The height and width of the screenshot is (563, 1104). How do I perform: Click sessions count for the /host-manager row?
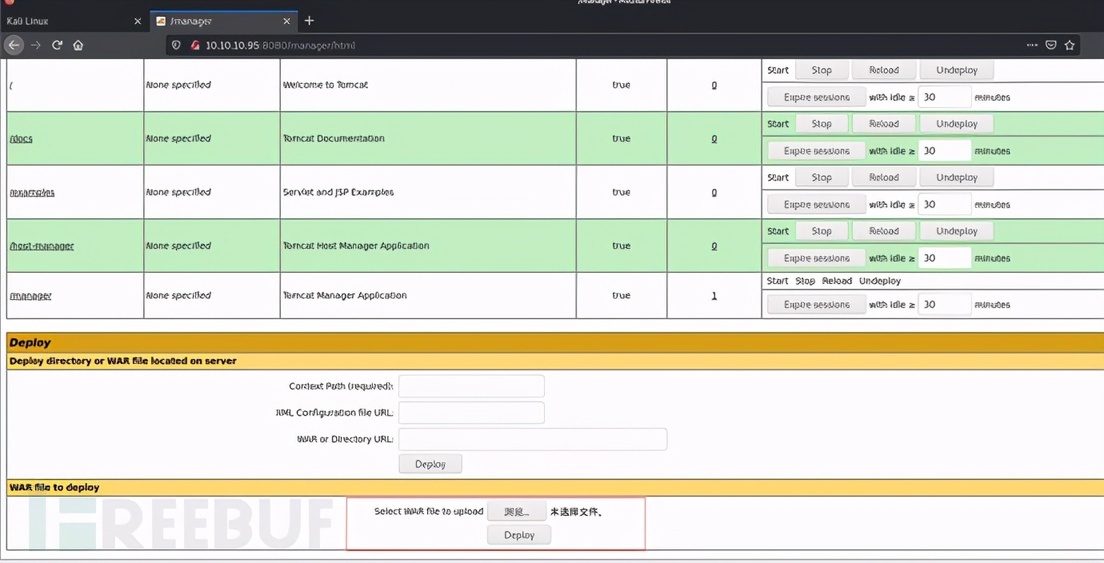tap(714, 246)
